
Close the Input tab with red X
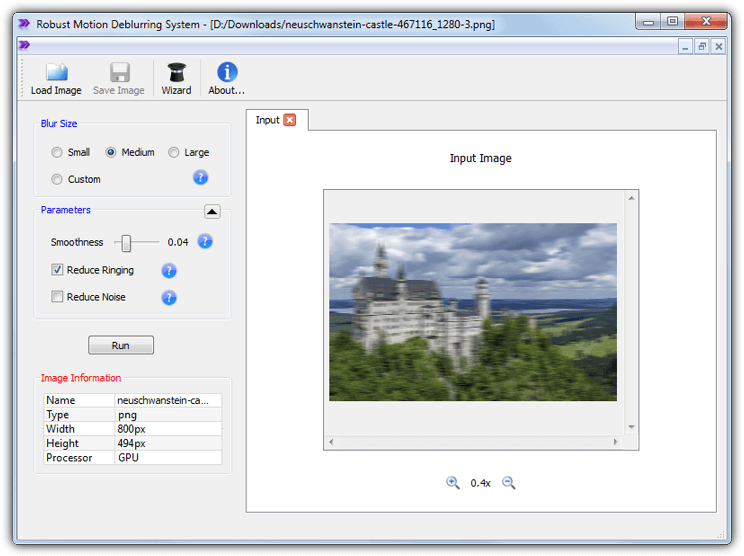click(290, 120)
